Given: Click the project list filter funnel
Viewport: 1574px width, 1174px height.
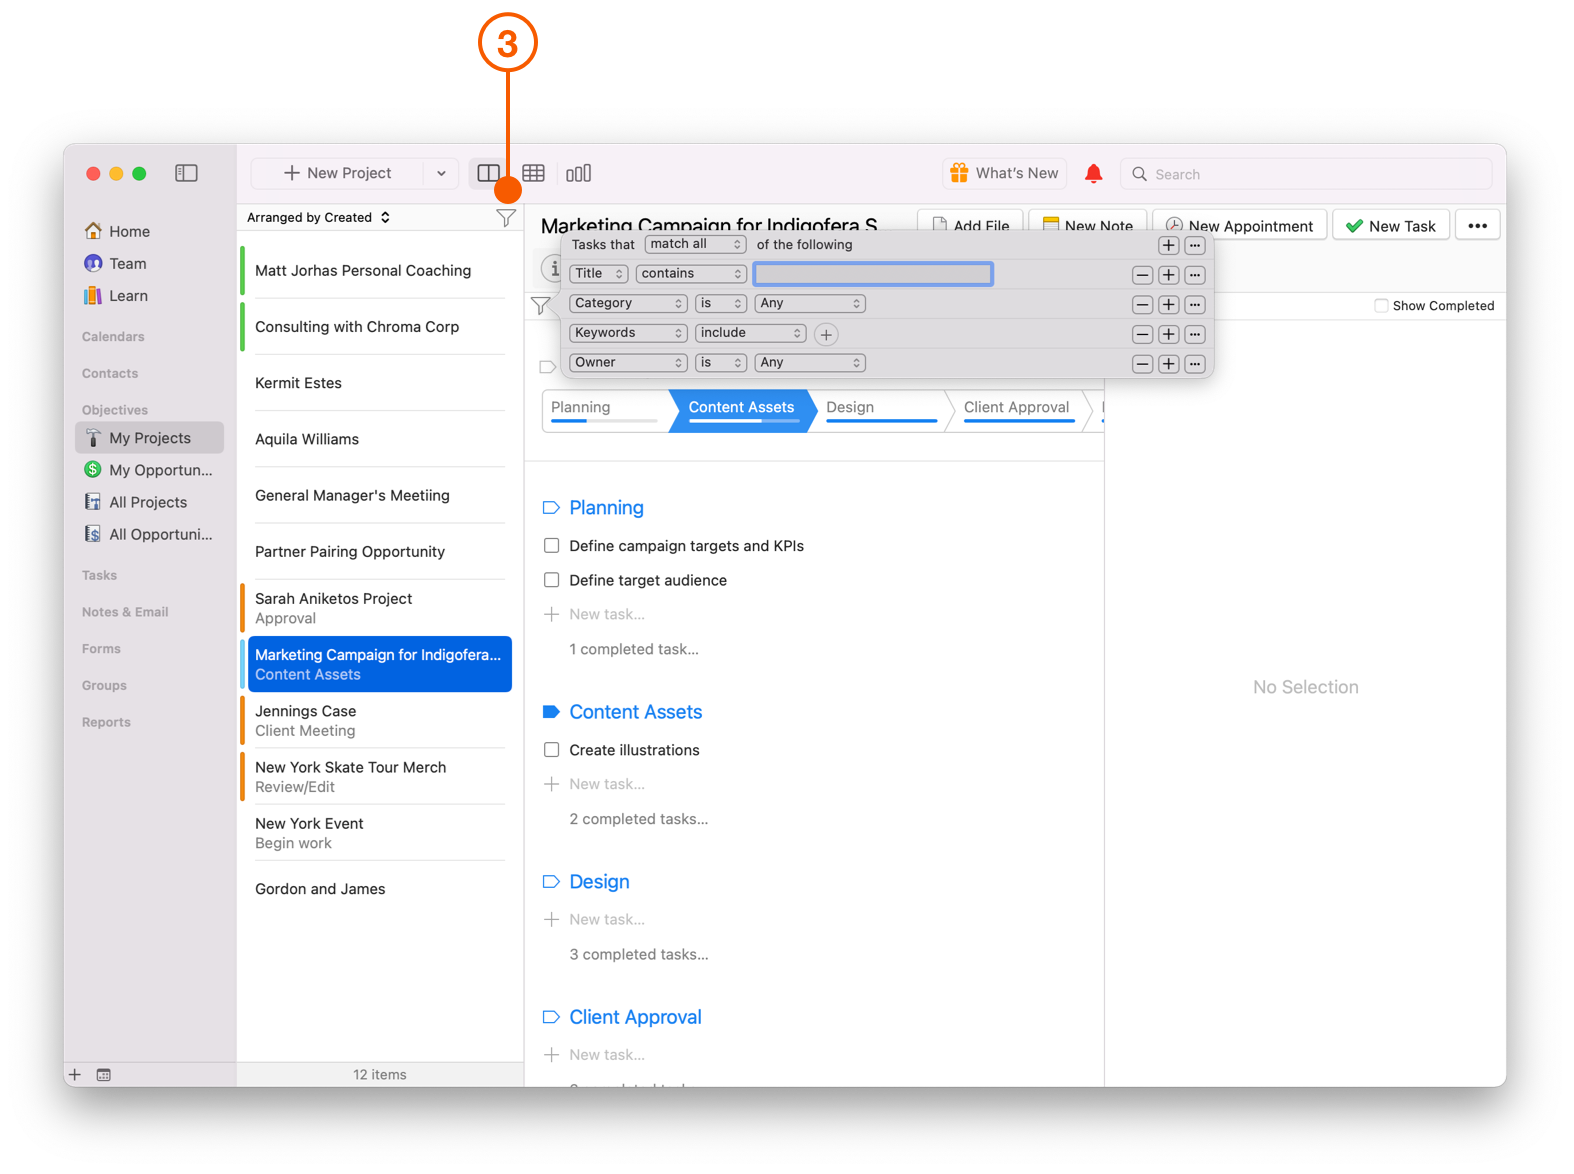Looking at the screenshot, I should [506, 217].
